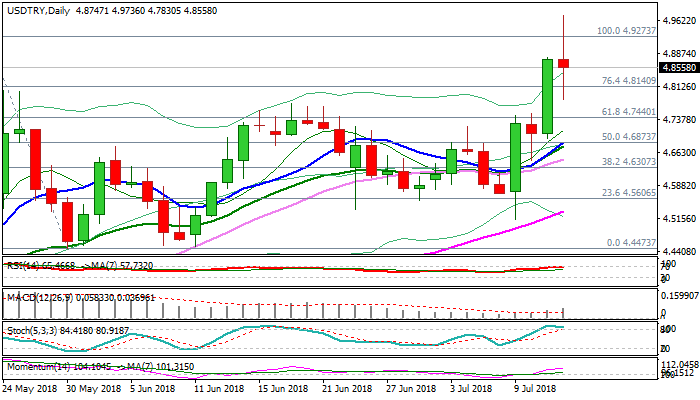Viewport: 700px width, 400px height.
Task: Click the 38.2 Fibonacci level label
Action: [628, 161]
